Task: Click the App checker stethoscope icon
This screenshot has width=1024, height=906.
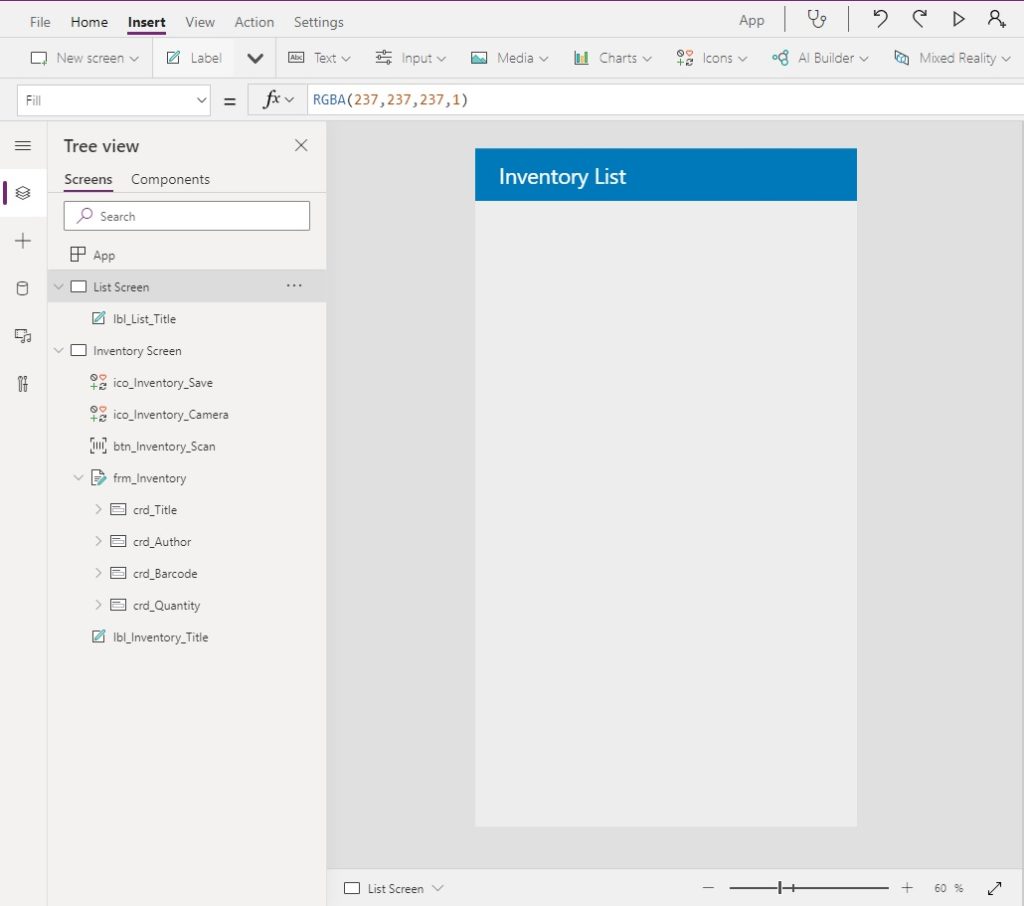Action: pos(817,19)
